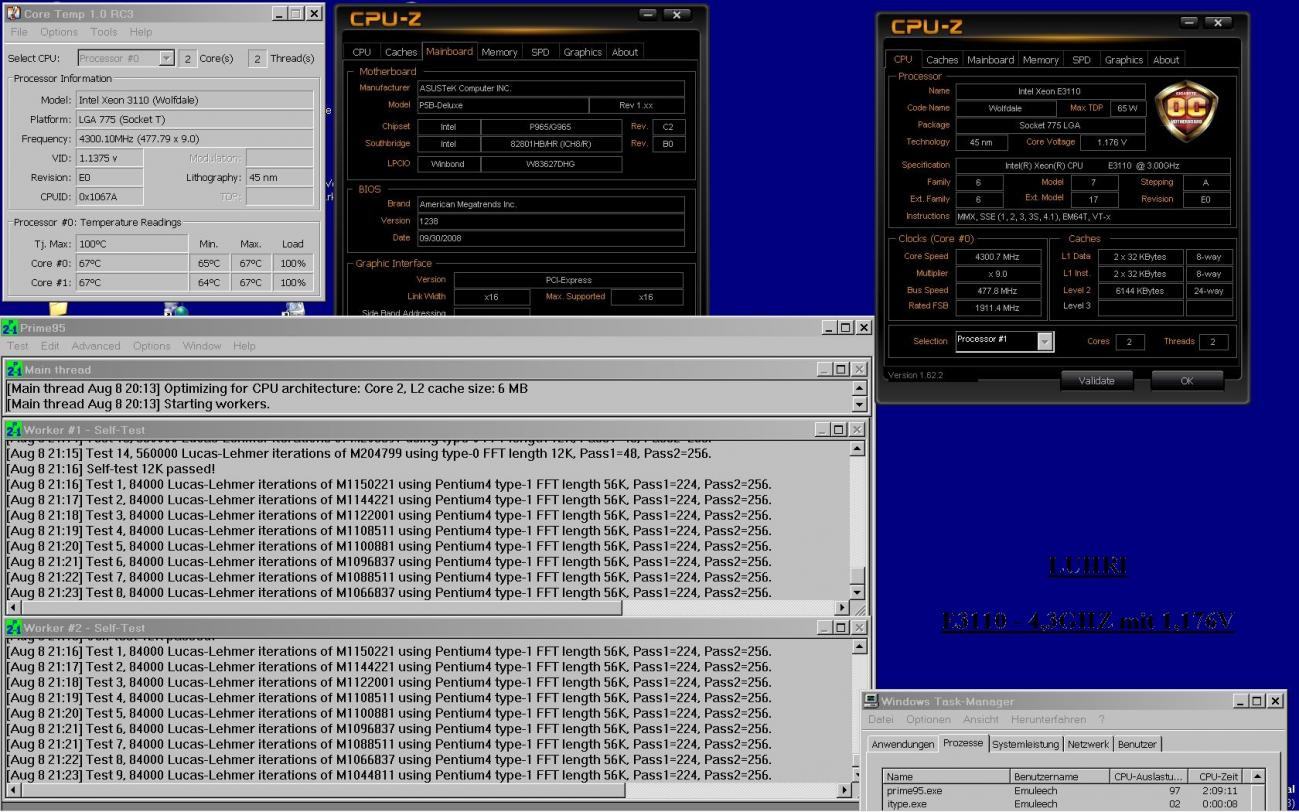Click vertical scrollbar of Worker #1 window
The width and height of the screenshot is (1299, 812).
(x=858, y=520)
